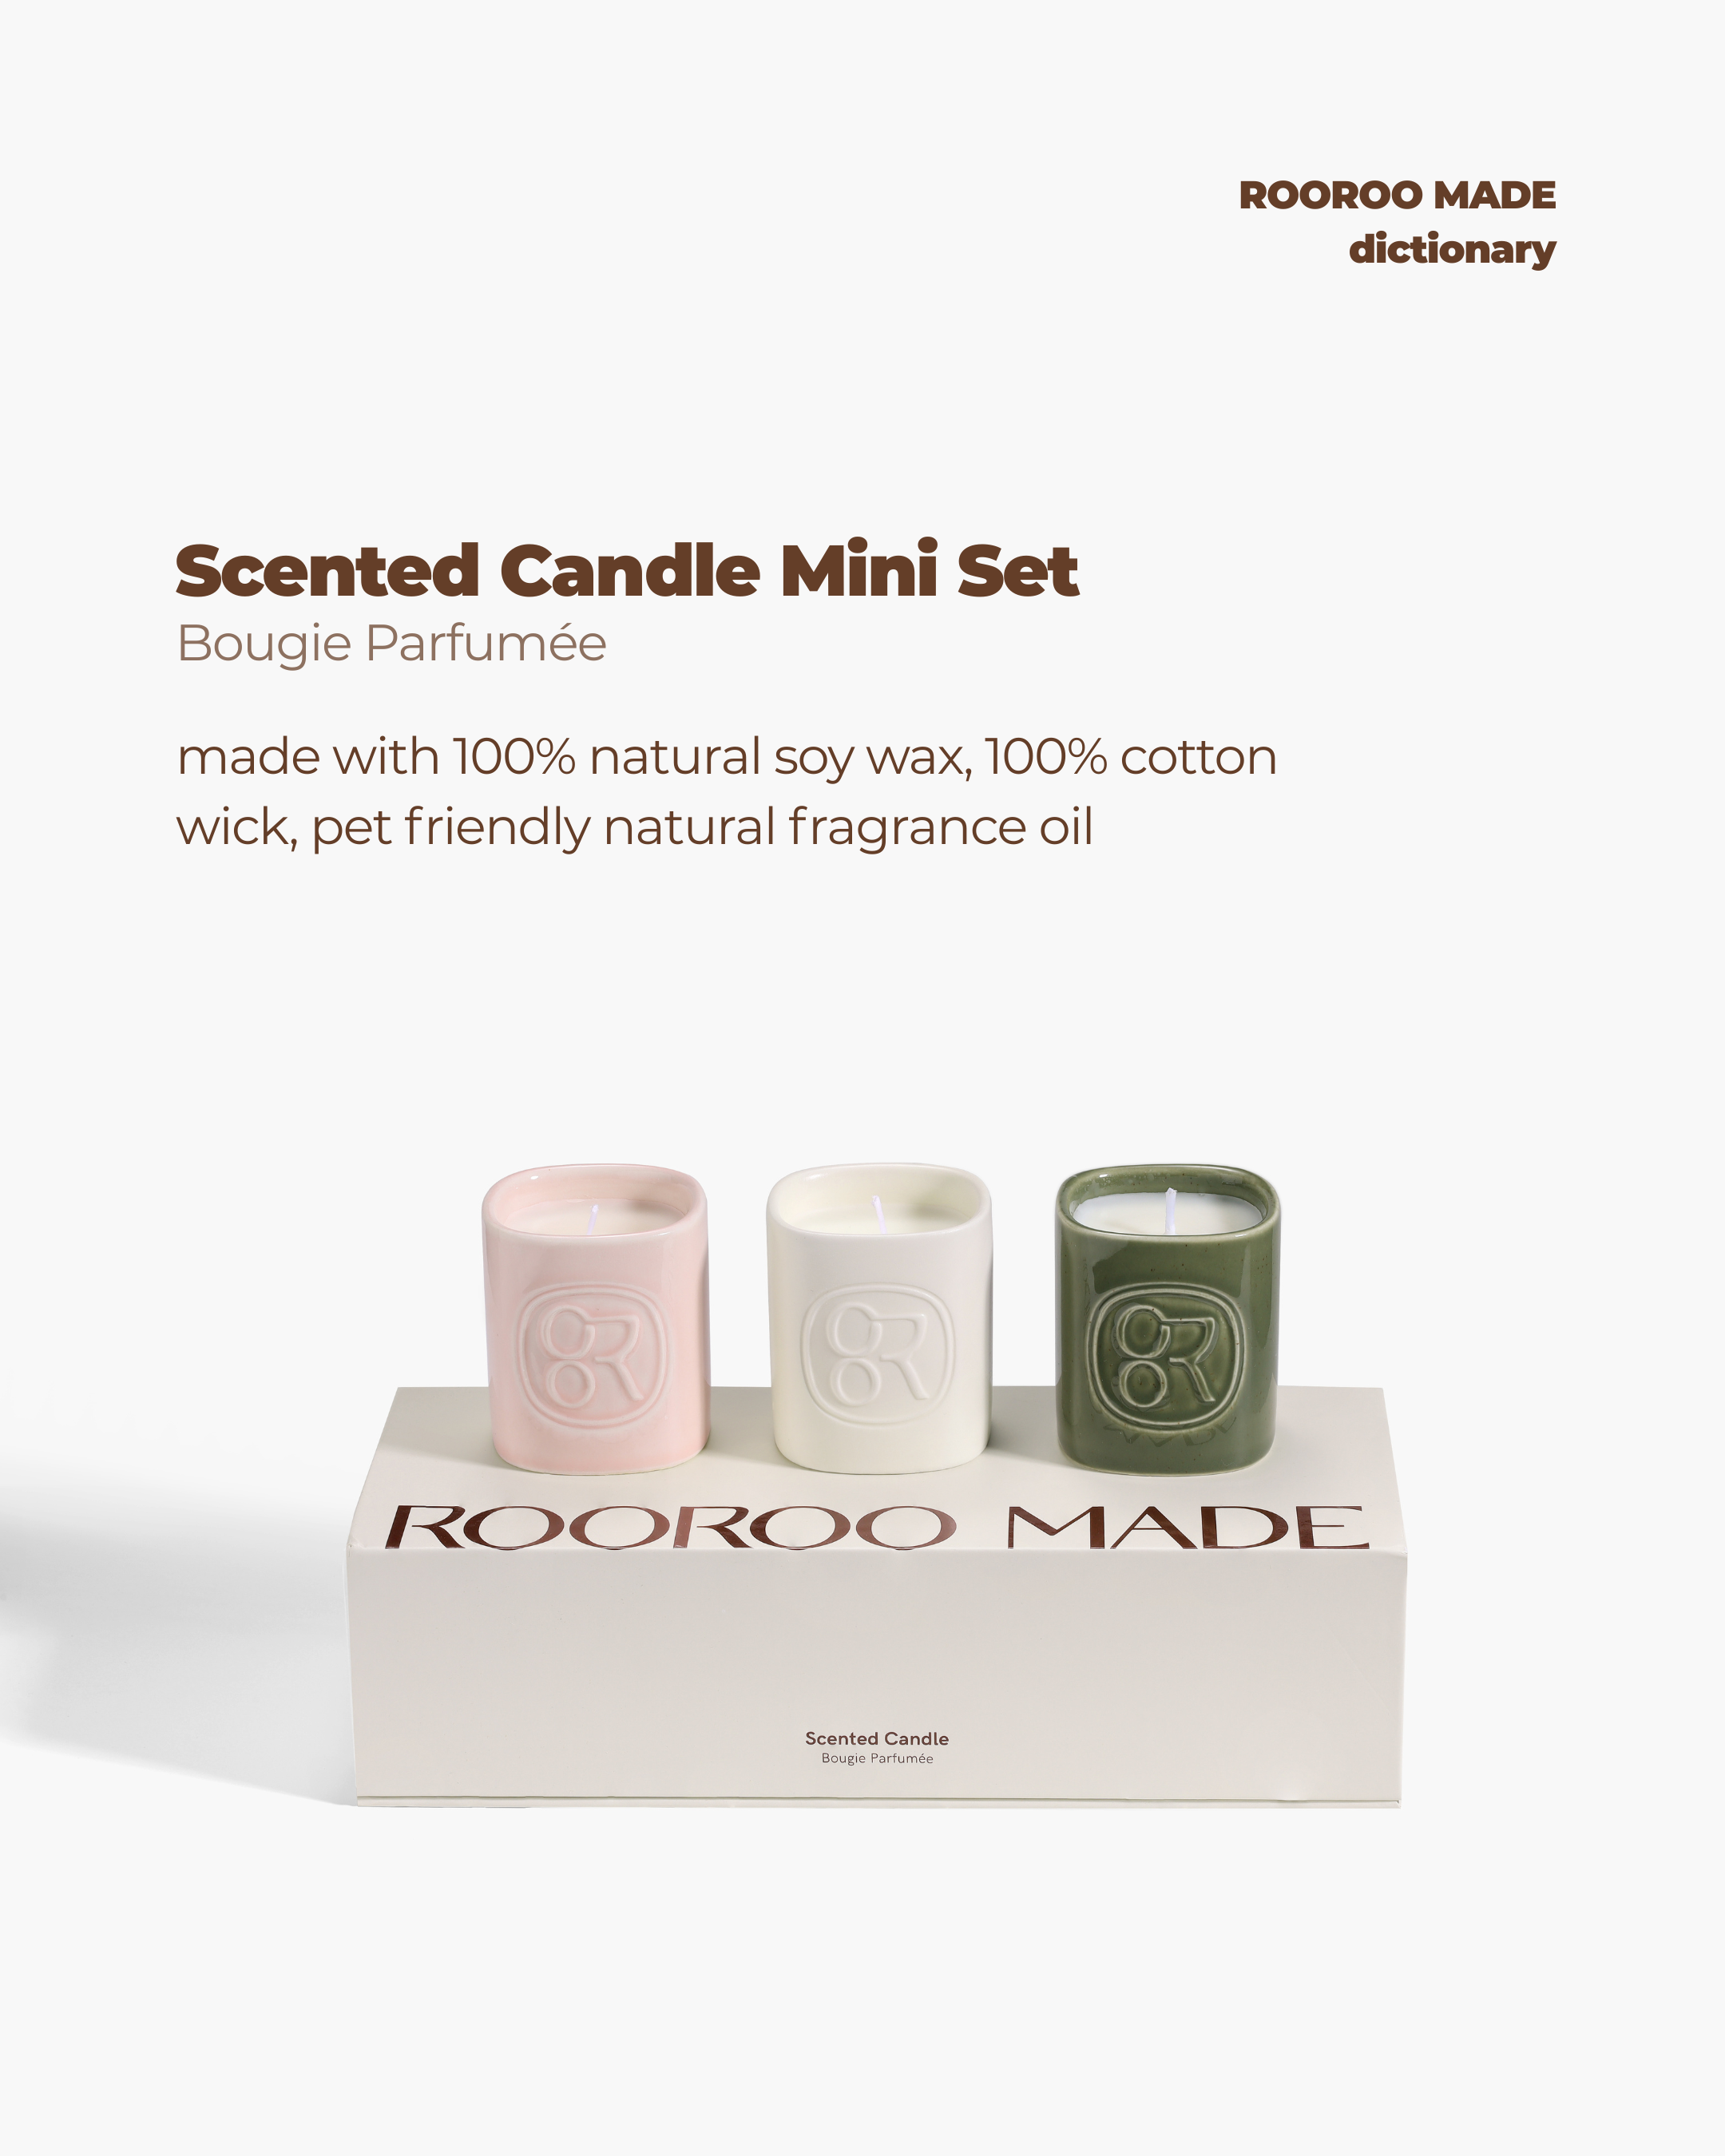
Task: Select the pink ceramic candle
Action: [595, 1318]
